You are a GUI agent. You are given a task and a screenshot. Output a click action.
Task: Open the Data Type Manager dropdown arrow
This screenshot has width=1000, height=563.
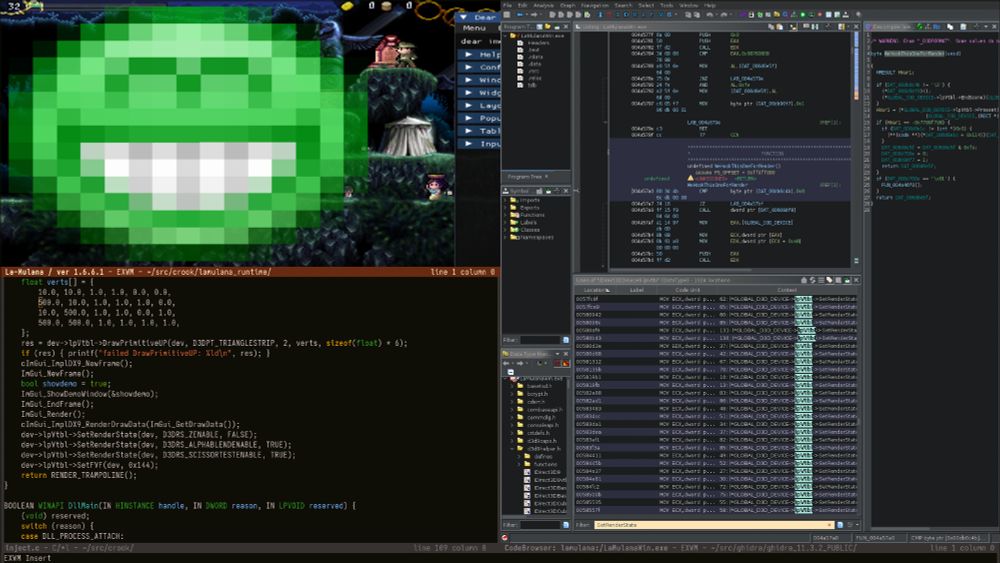pyautogui.click(x=557, y=354)
